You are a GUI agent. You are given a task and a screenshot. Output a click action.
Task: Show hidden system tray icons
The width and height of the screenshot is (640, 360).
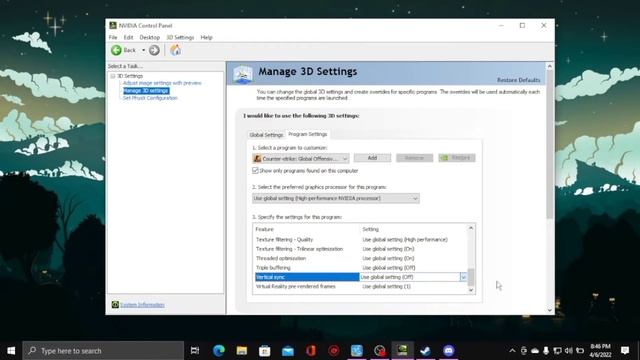[x=512, y=351]
